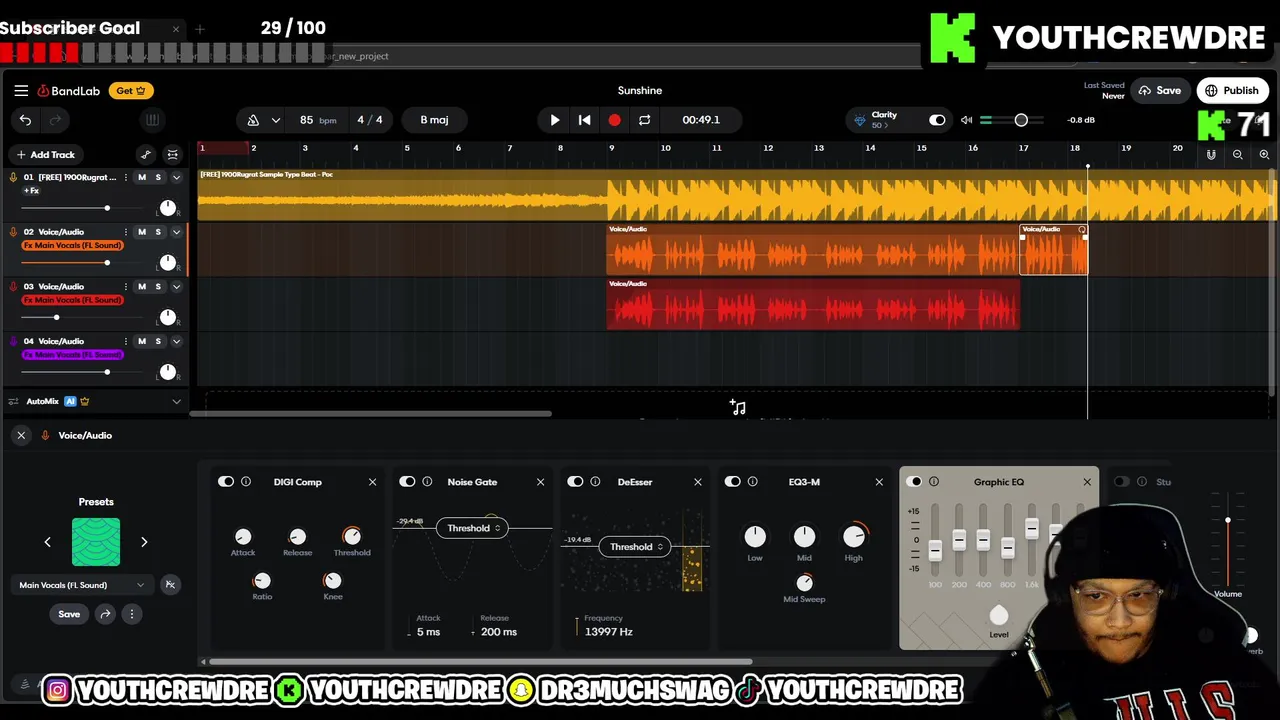
Task: Open the metronome settings dropdown arrow
Action: (275, 120)
